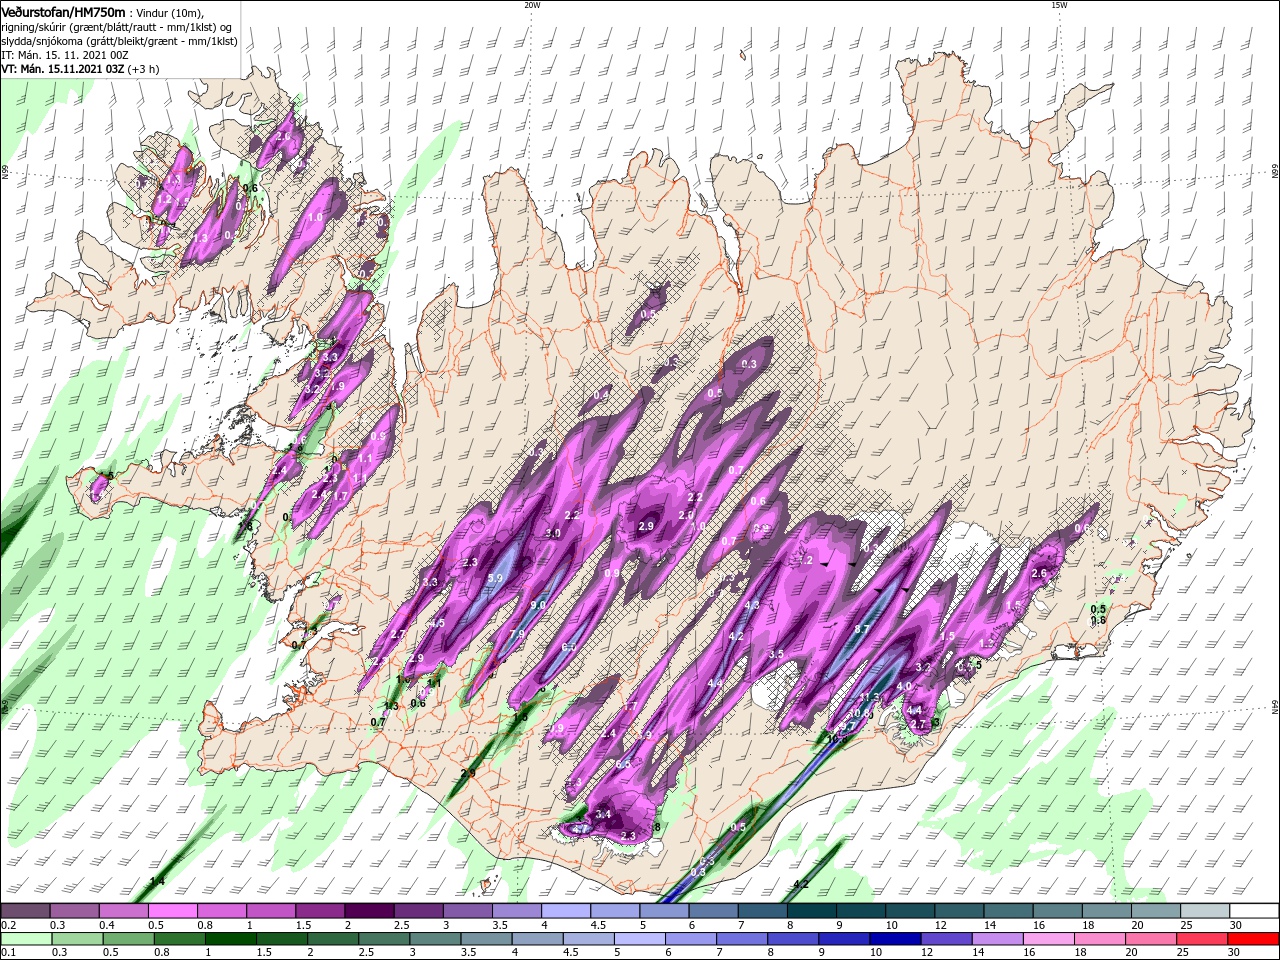Click the 3.4 value near the southern glacier
Image resolution: width=1280 pixels, height=960 pixels.
click(603, 815)
